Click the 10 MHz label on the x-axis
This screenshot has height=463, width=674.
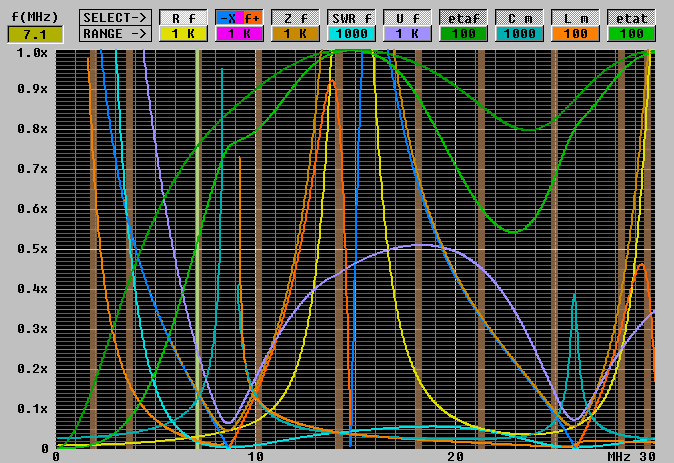click(255, 457)
